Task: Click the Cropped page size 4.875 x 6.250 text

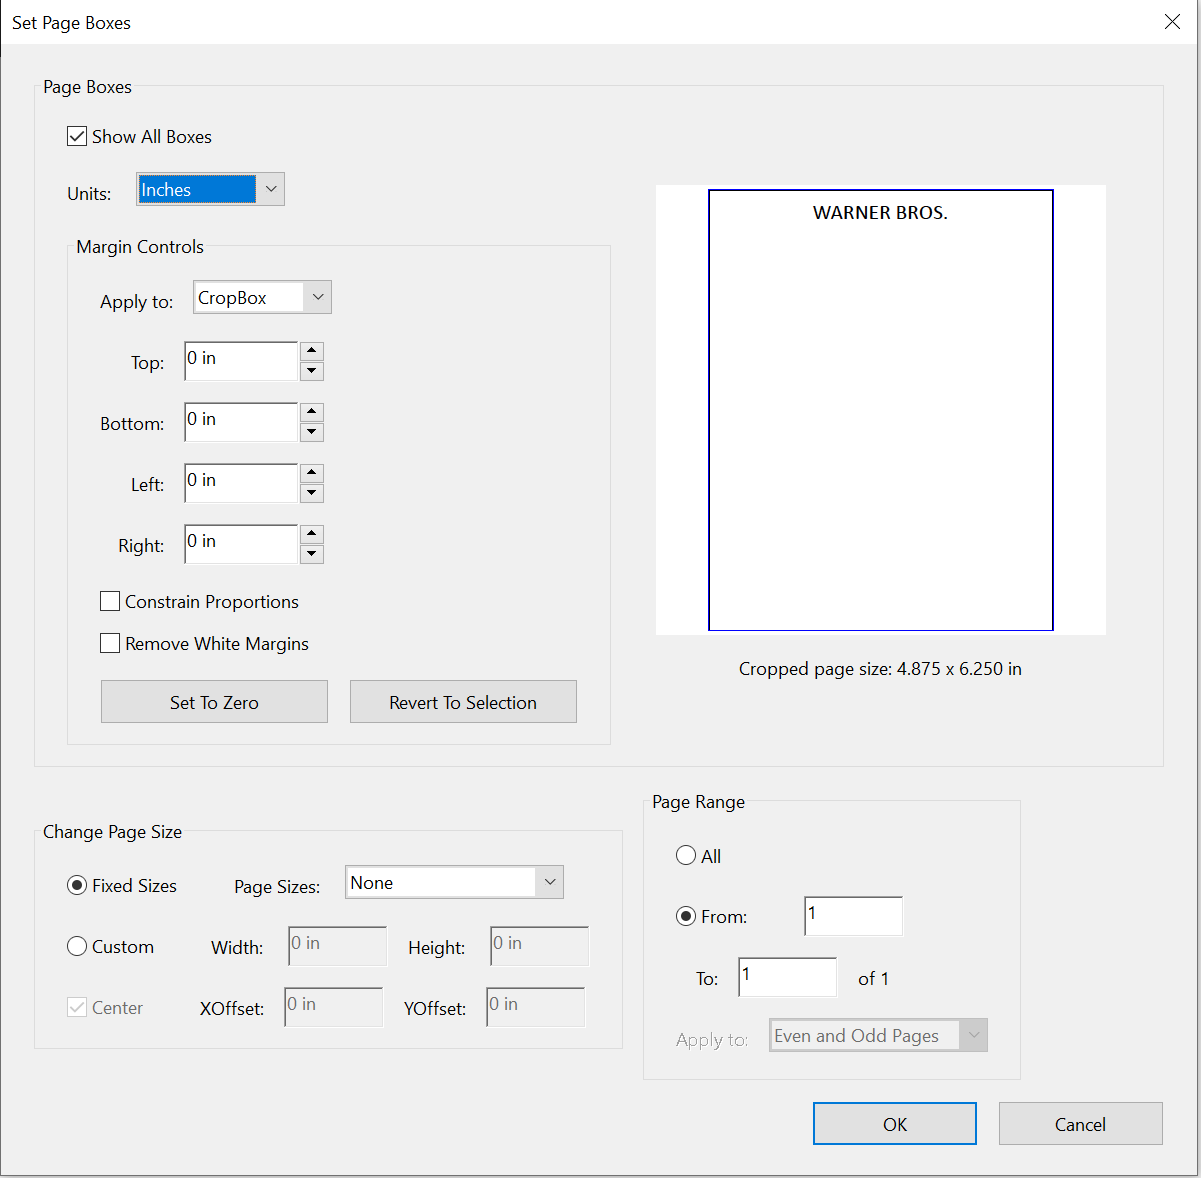Action: [880, 669]
